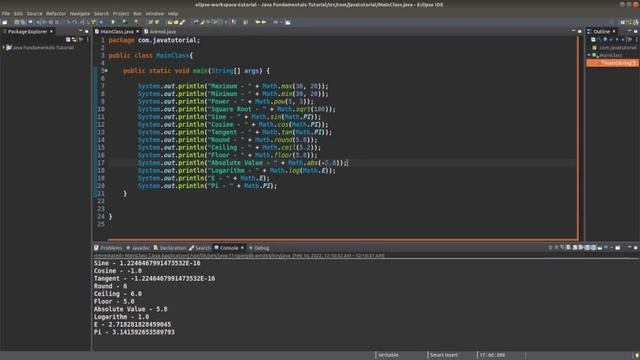The height and width of the screenshot is (360, 640).
Task: Click the package com.javatutorial declaration
Action: pyautogui.click(x=154, y=40)
